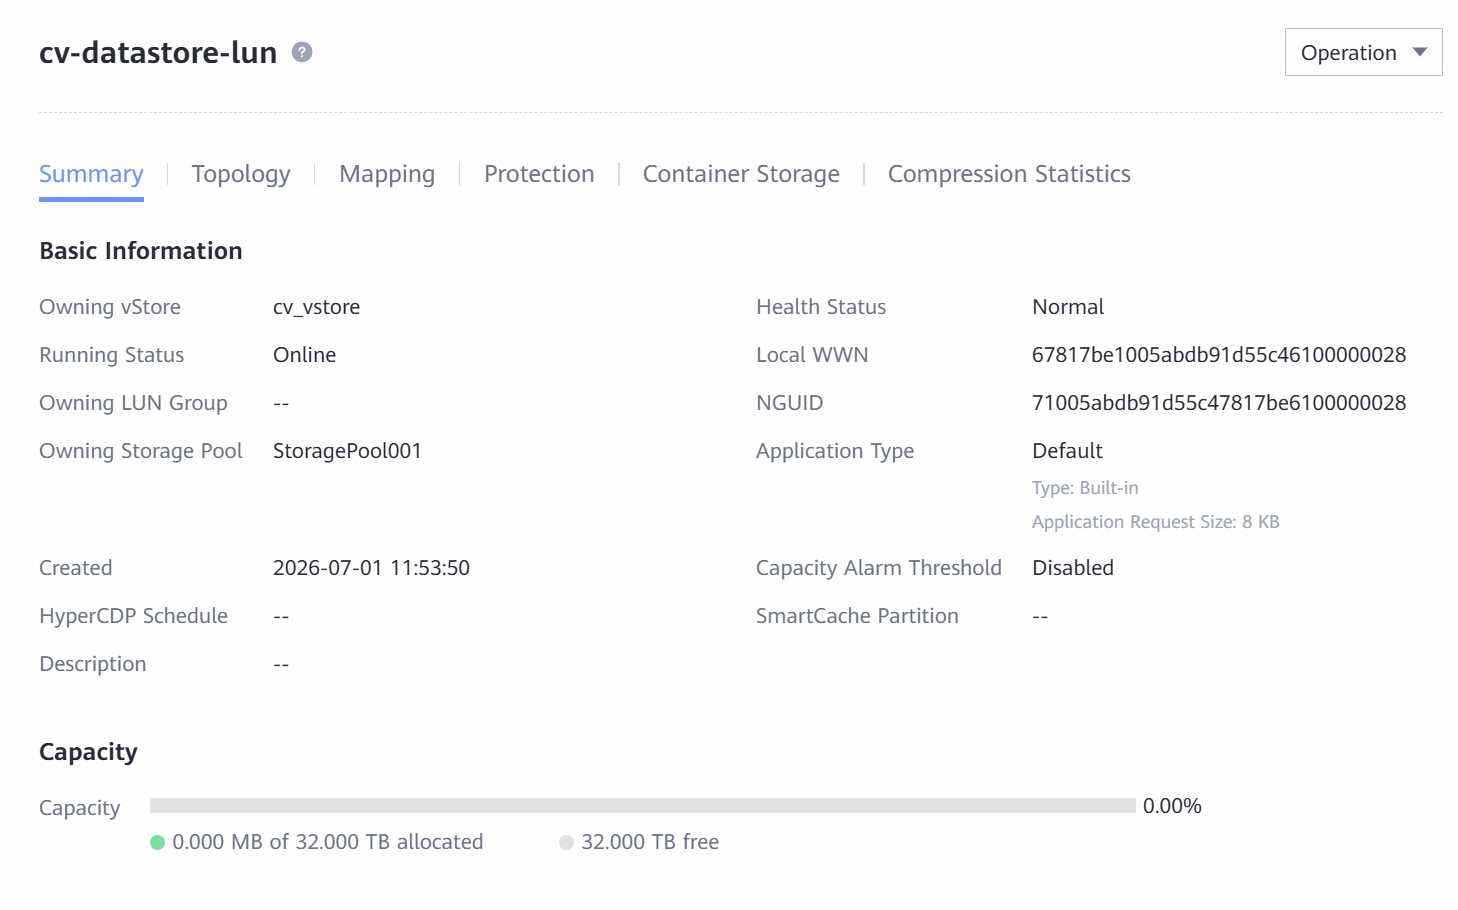Click the created timestamp 2026-07-01 11:53:50
Screen dimensions: 1458x910
point(371,568)
